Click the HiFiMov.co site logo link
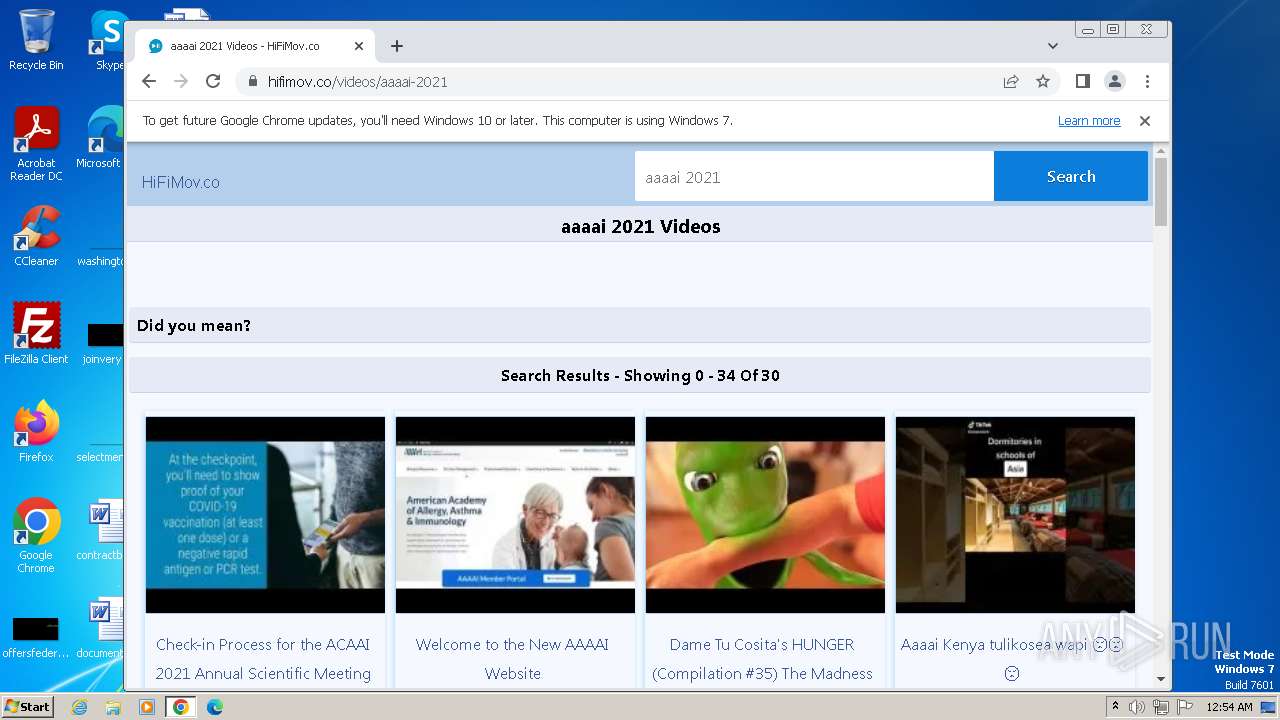The image size is (1280, 720). point(181,182)
